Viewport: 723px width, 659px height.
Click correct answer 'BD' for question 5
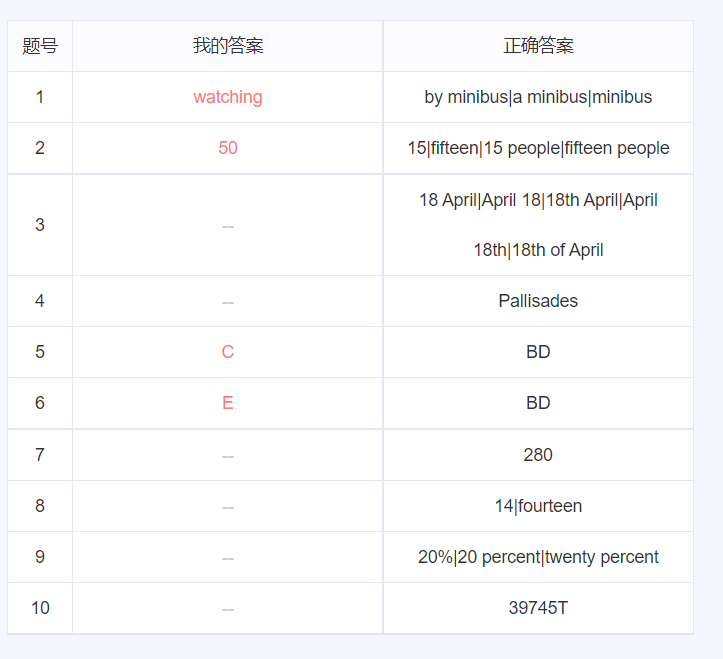coord(538,352)
